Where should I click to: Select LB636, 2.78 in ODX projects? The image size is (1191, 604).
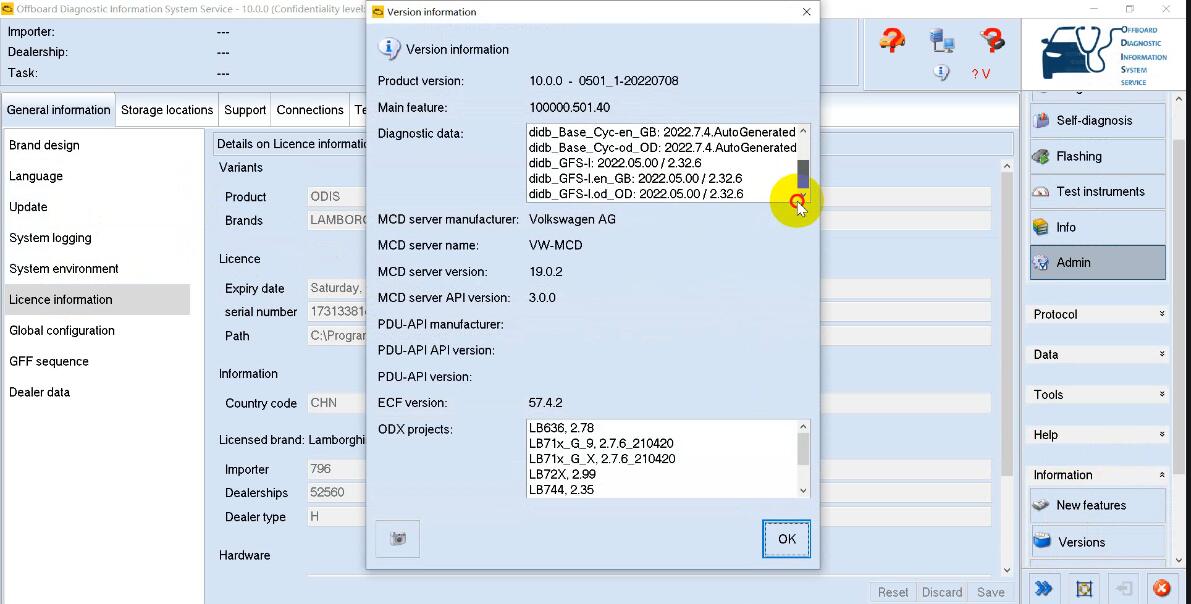[561, 428]
